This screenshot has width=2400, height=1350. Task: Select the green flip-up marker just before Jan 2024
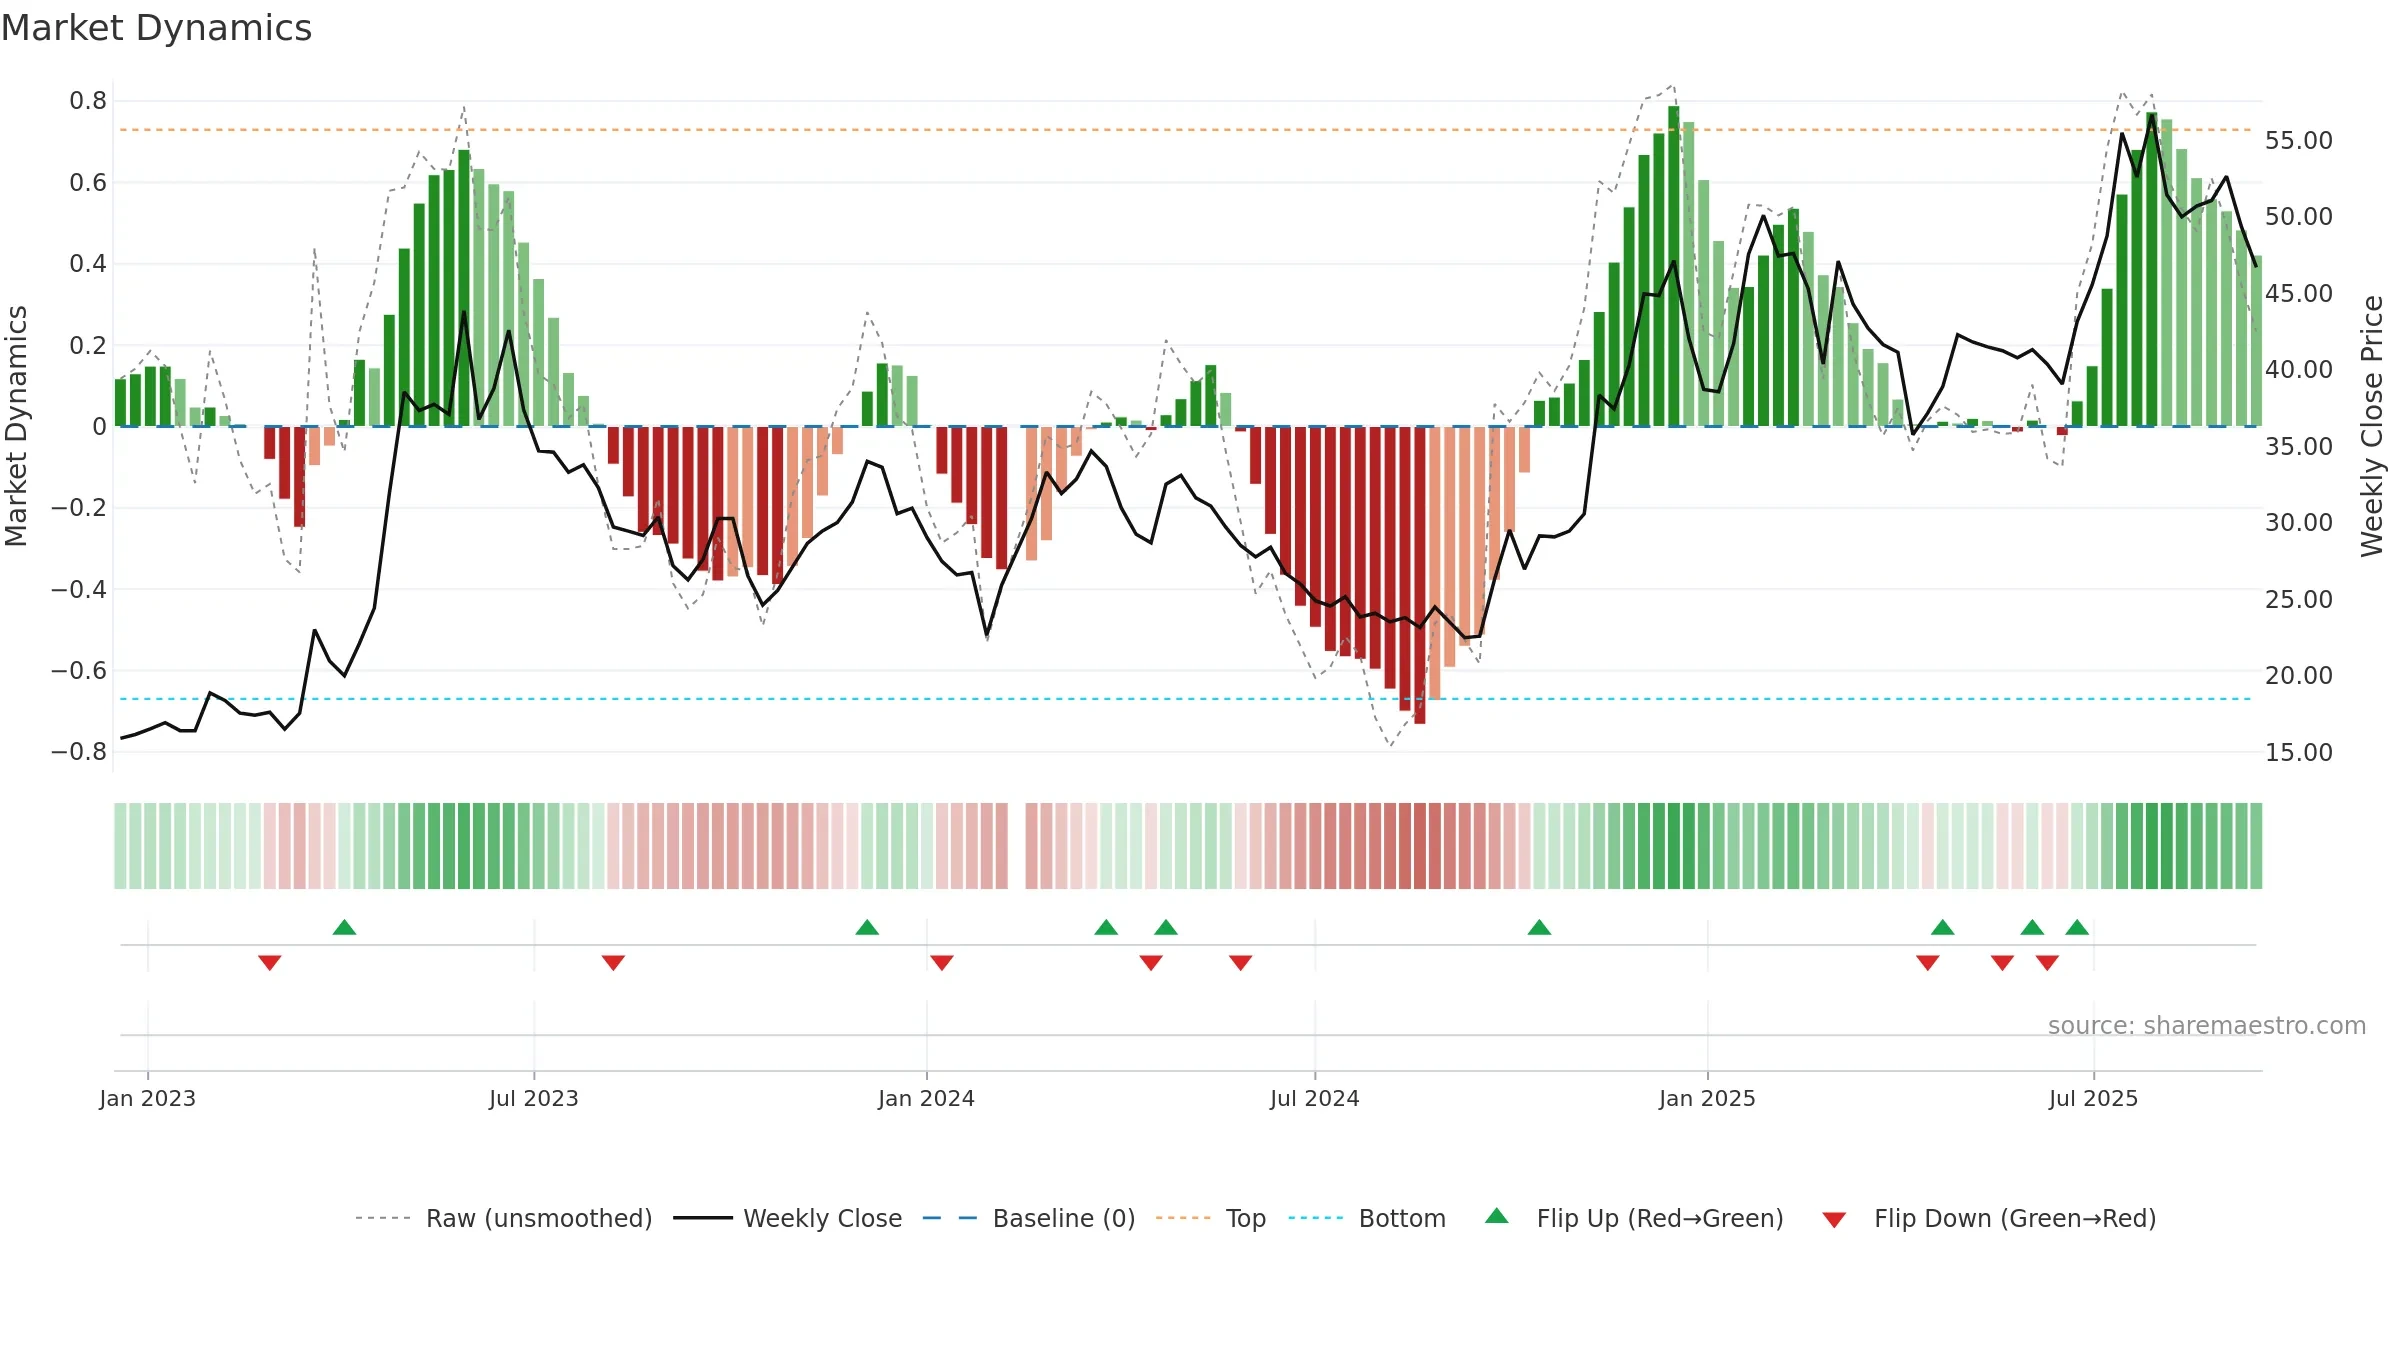tap(867, 928)
